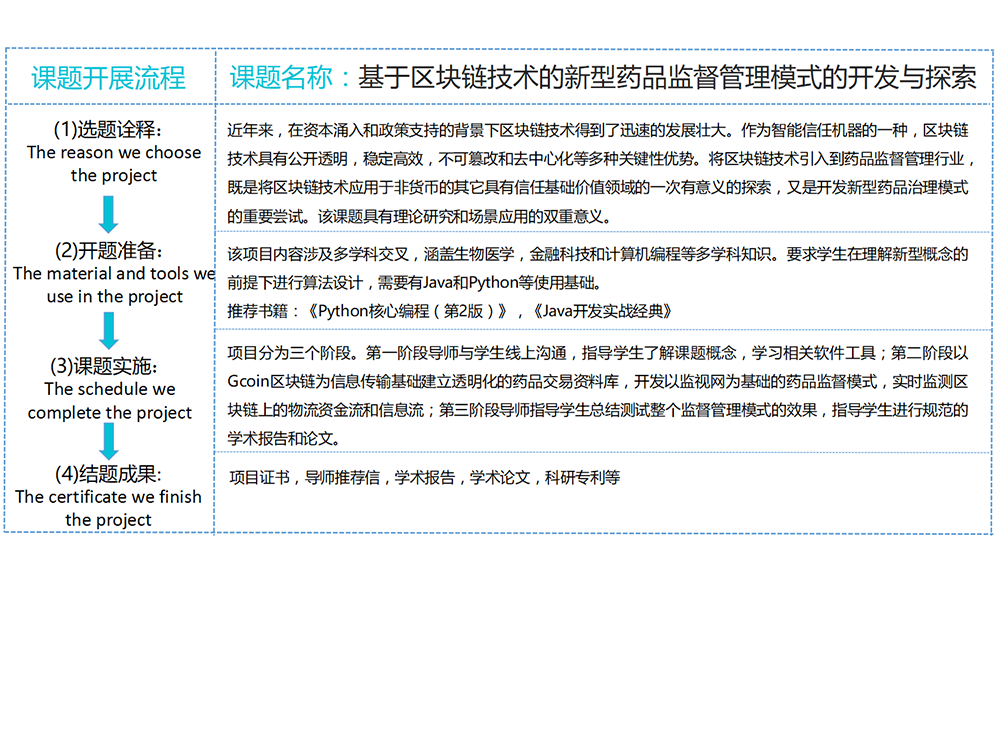The image size is (1000, 750).
Task: Click the line 学术报告和论文。
Action: tap(284, 439)
